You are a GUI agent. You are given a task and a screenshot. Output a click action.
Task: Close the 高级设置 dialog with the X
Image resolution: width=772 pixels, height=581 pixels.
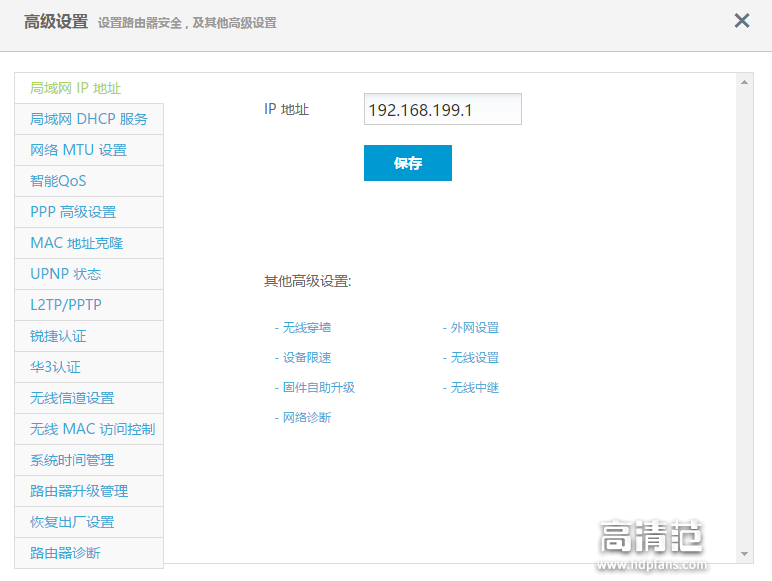pyautogui.click(x=741, y=21)
